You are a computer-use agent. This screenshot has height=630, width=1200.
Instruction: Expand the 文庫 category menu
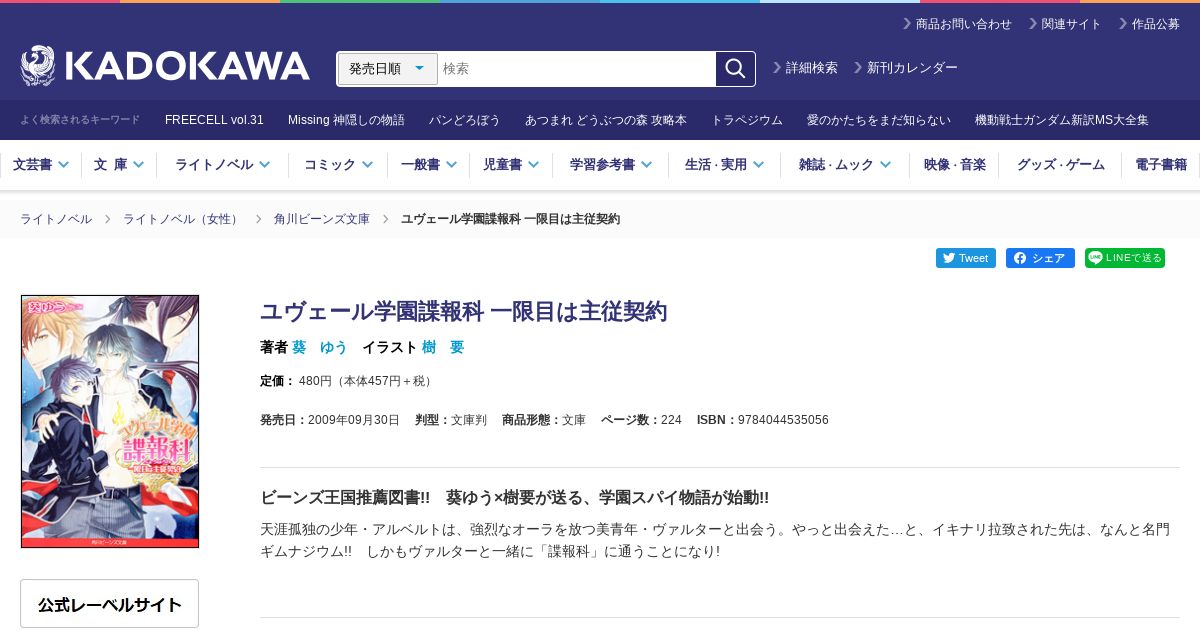click(119, 165)
